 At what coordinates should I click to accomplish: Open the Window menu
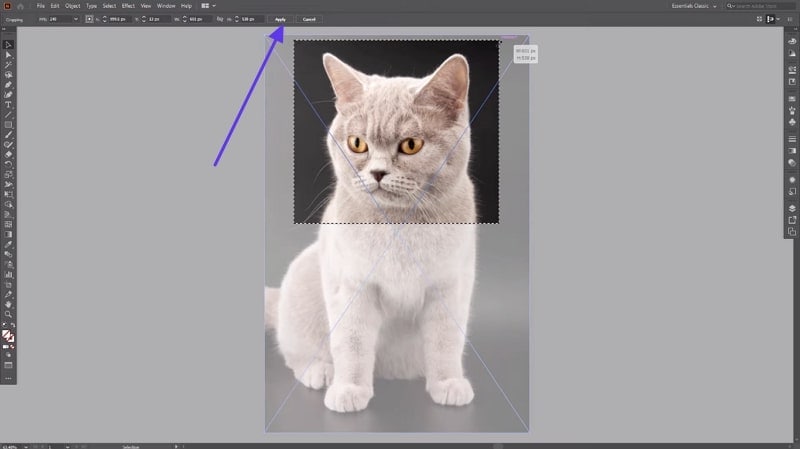166,6
